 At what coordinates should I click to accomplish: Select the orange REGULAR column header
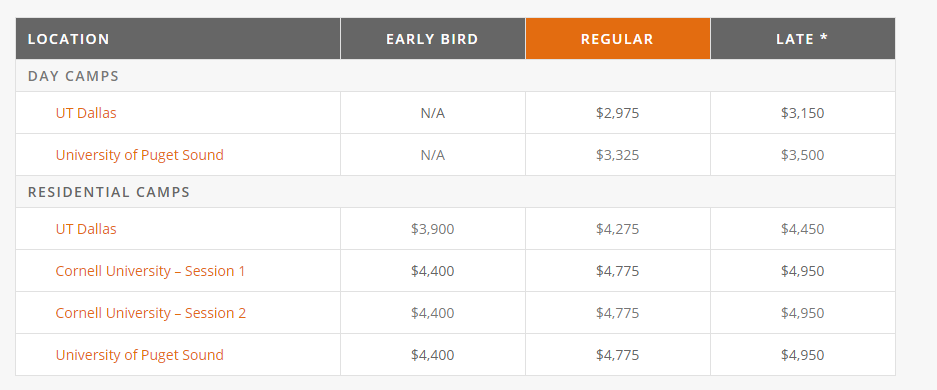618,39
